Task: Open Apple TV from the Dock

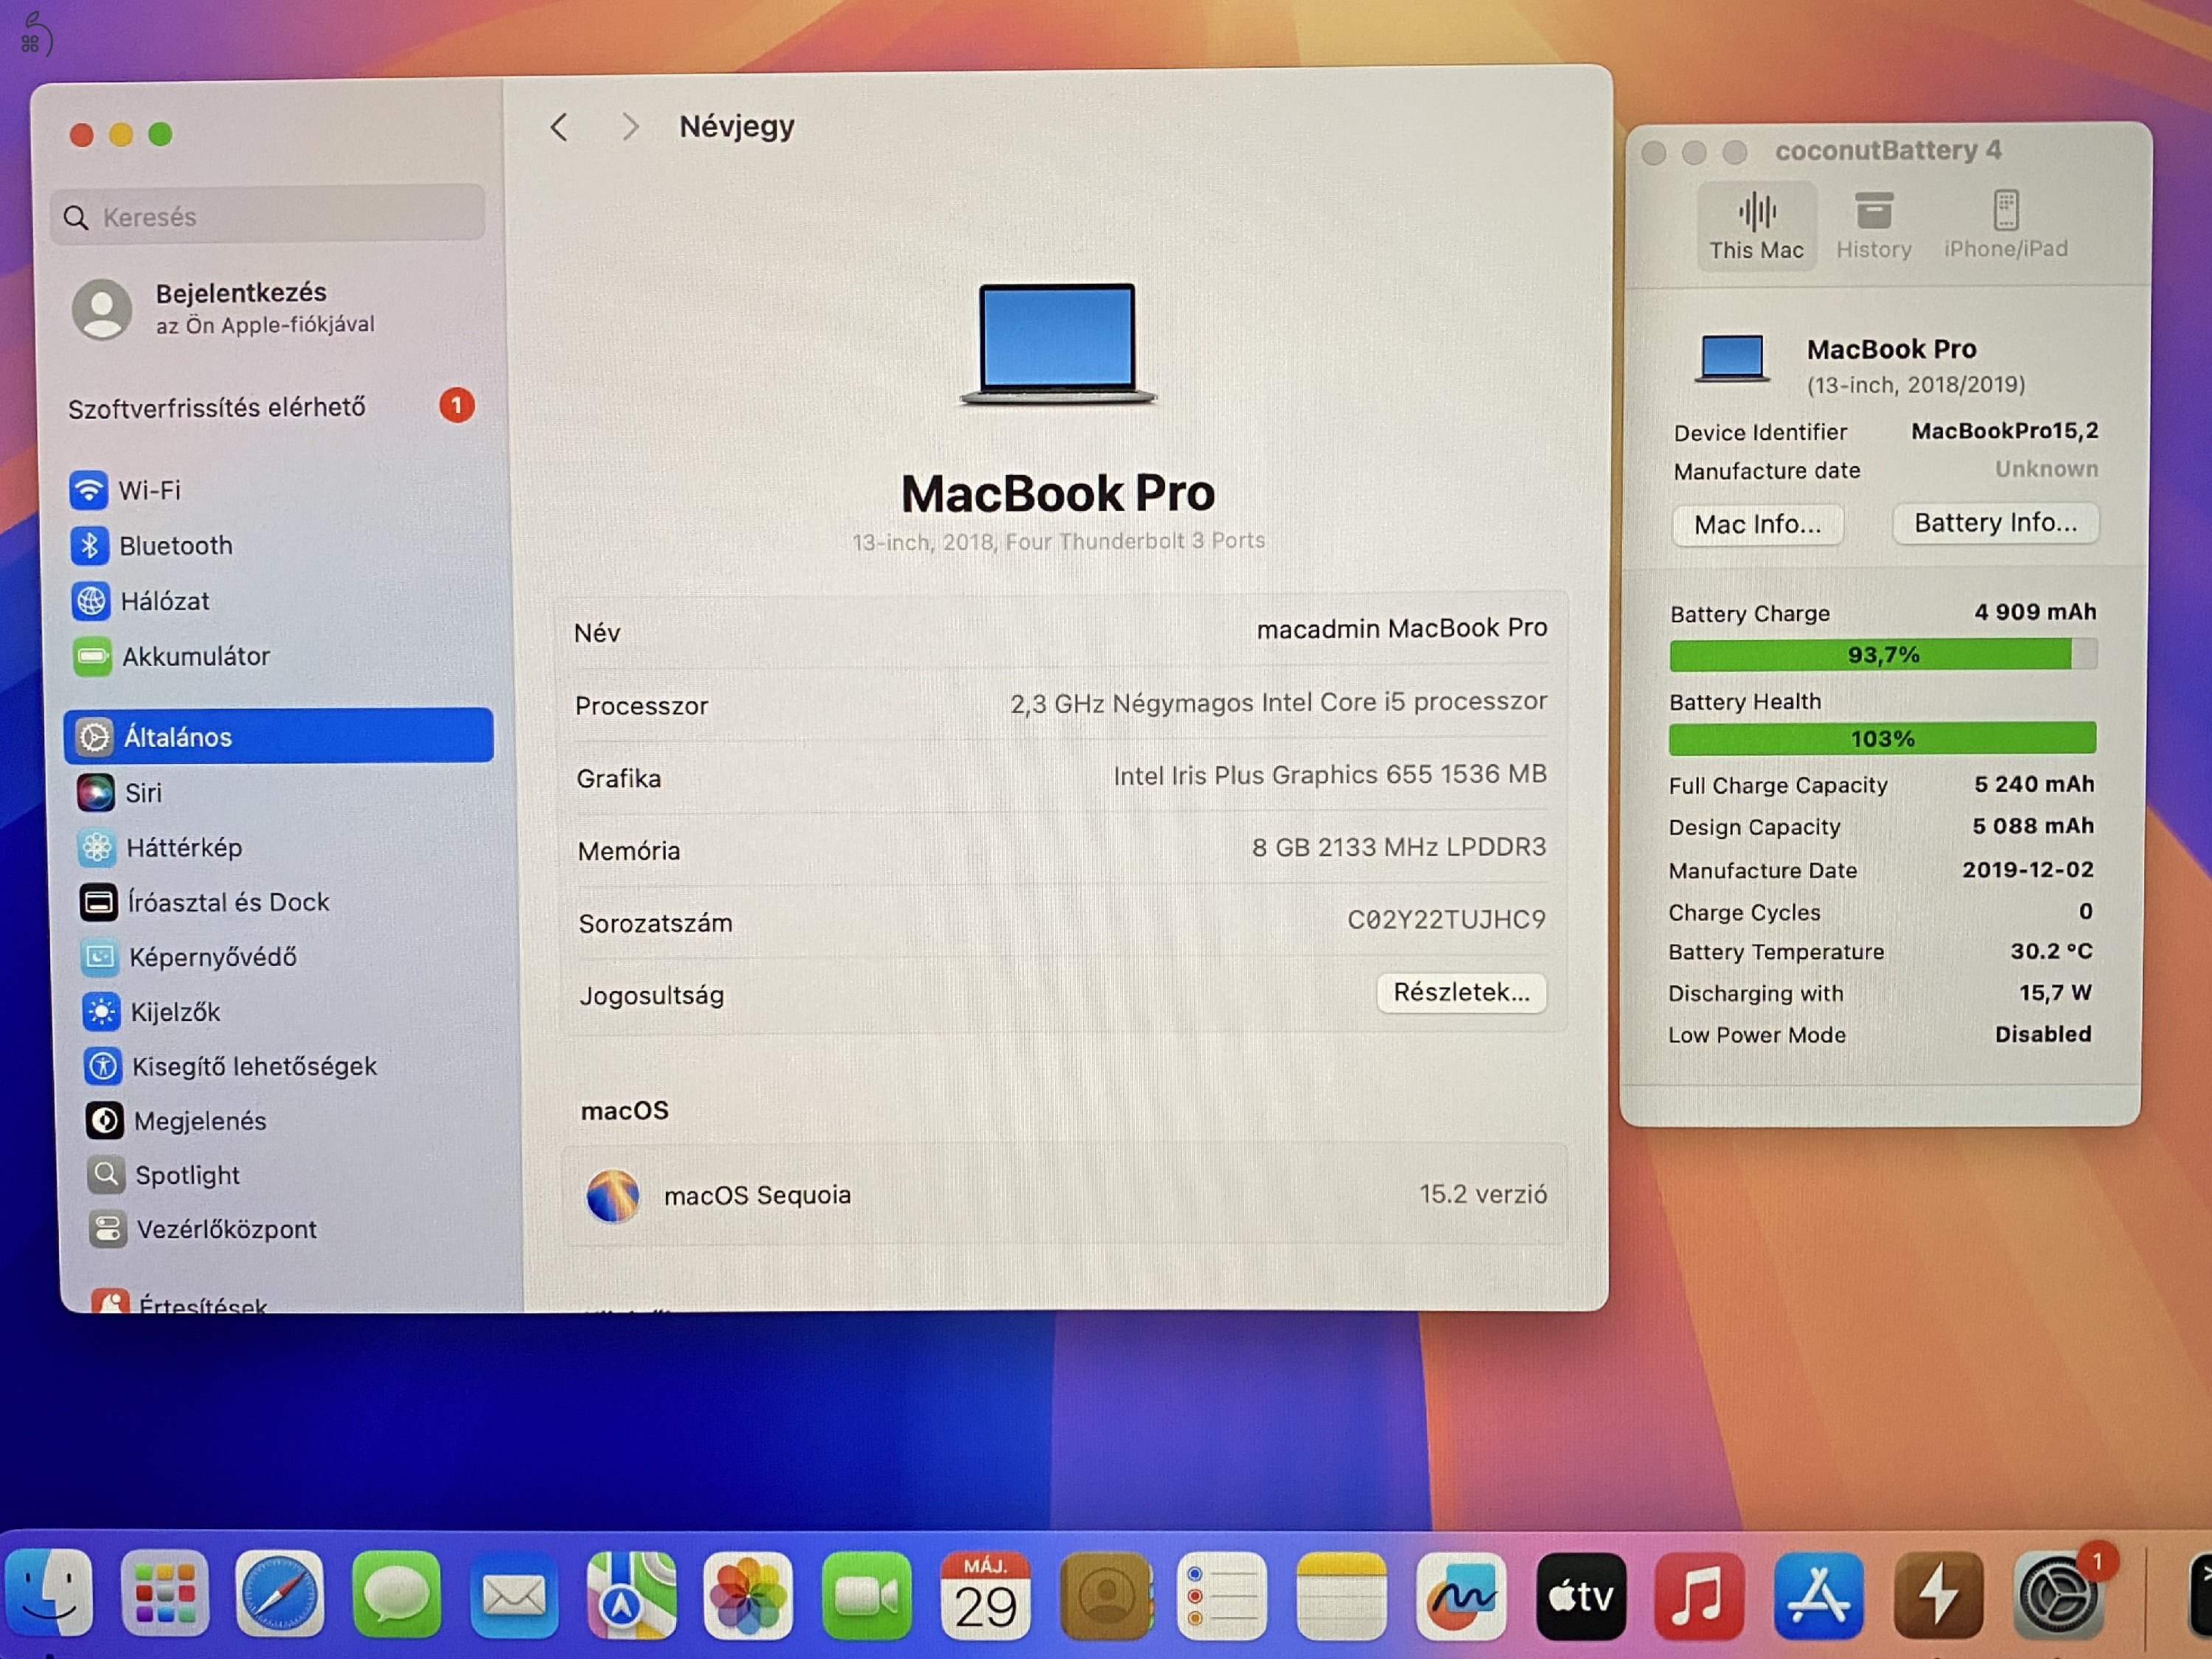Action: click(1581, 1596)
